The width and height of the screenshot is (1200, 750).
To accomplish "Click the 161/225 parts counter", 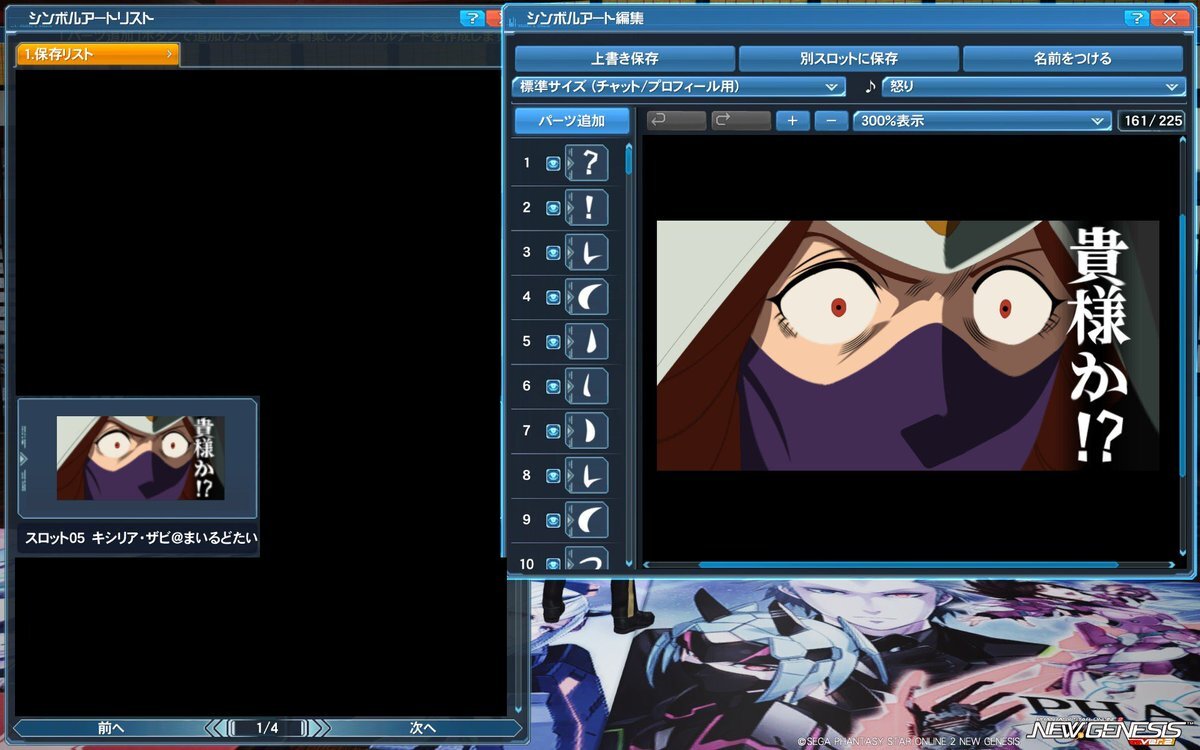I will click(1152, 121).
